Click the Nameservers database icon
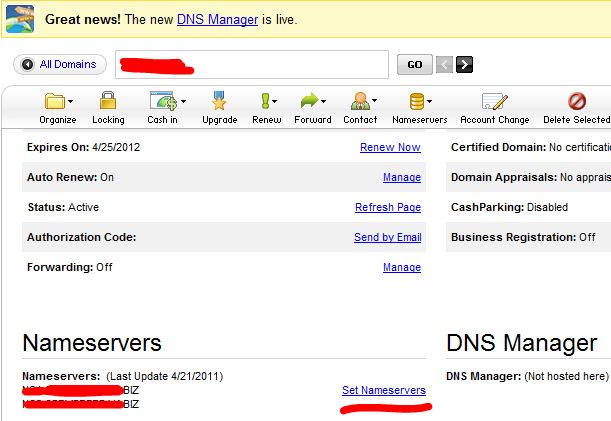The width and height of the screenshot is (611, 421). (417, 101)
